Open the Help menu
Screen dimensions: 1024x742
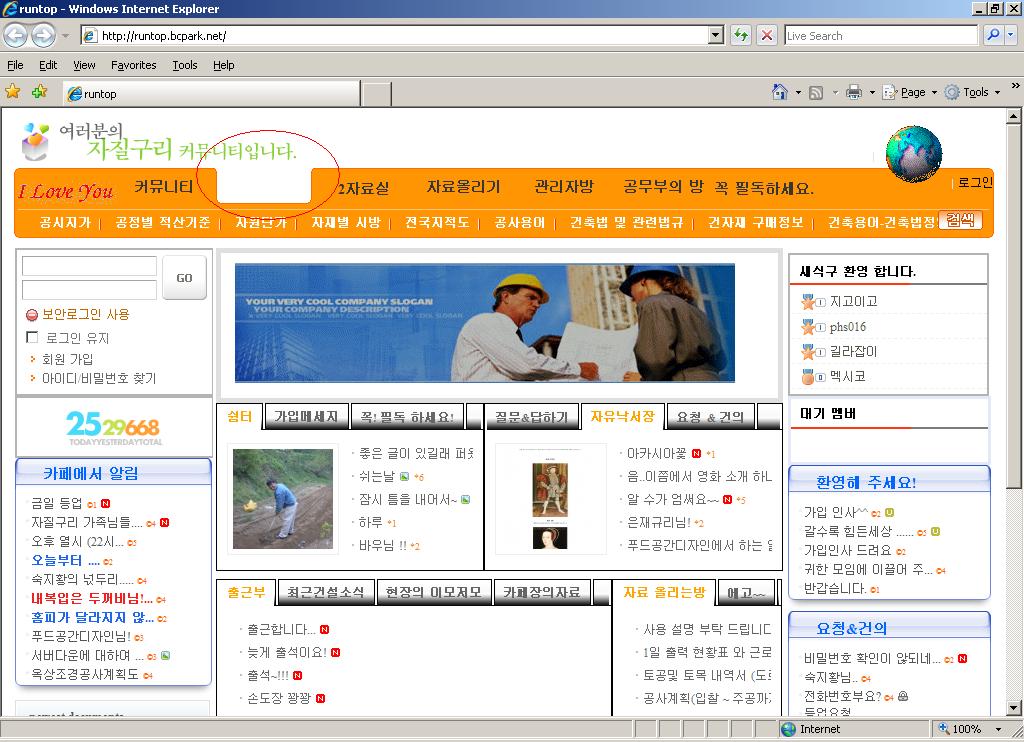click(x=223, y=65)
